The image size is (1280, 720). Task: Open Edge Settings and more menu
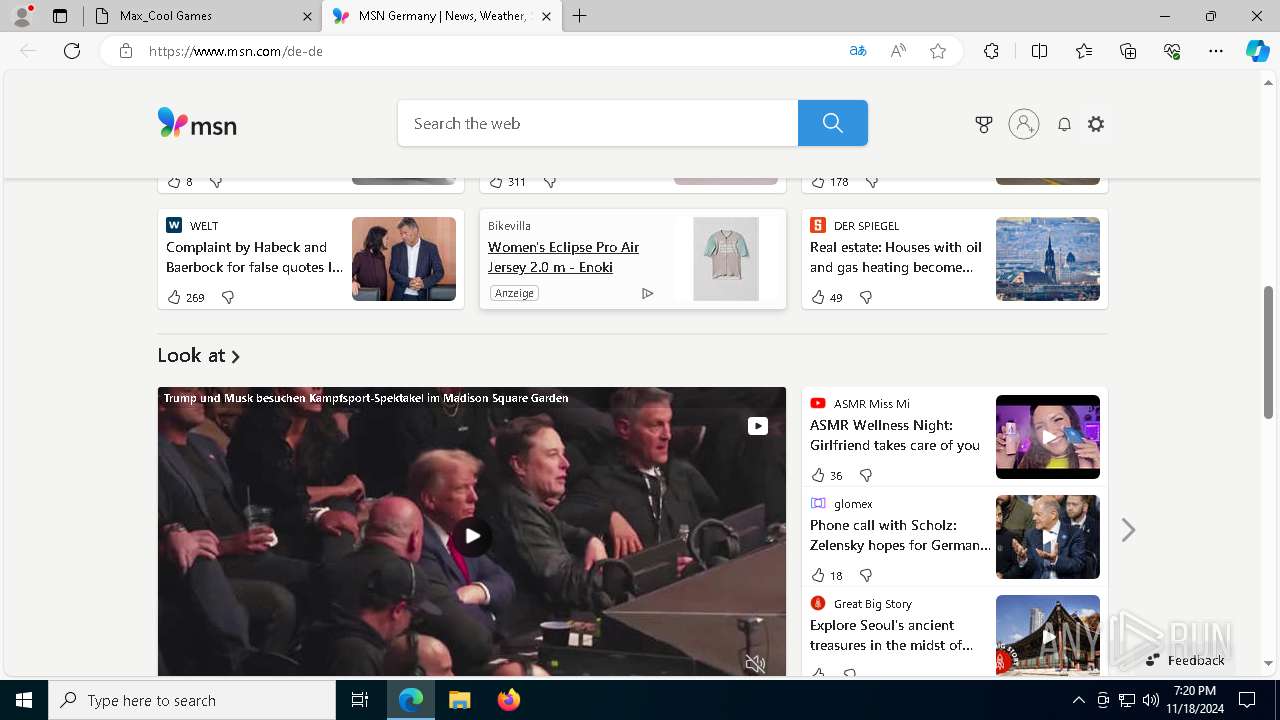[x=1216, y=51]
